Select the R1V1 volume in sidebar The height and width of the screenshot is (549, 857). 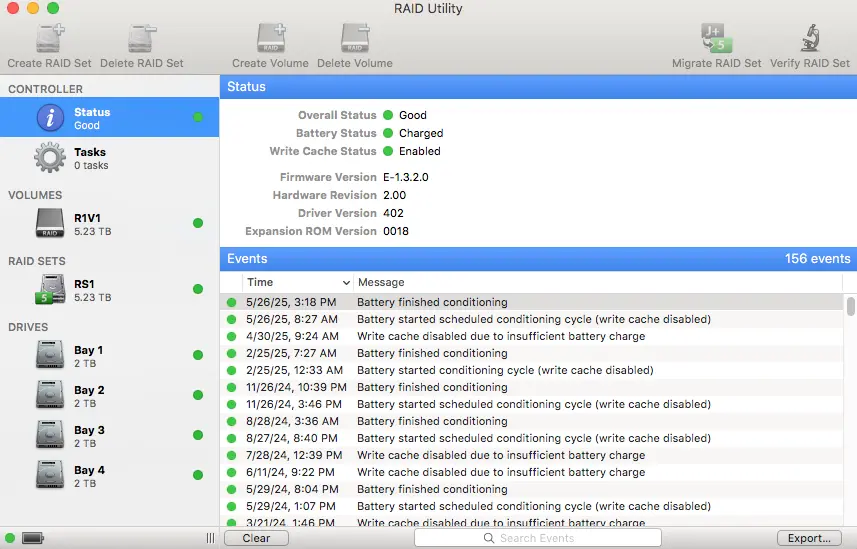click(109, 223)
